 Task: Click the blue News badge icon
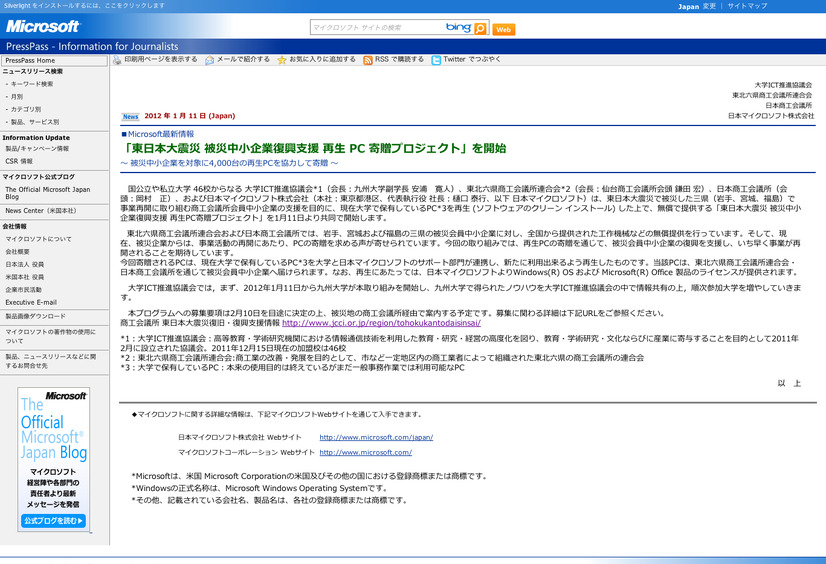point(130,116)
